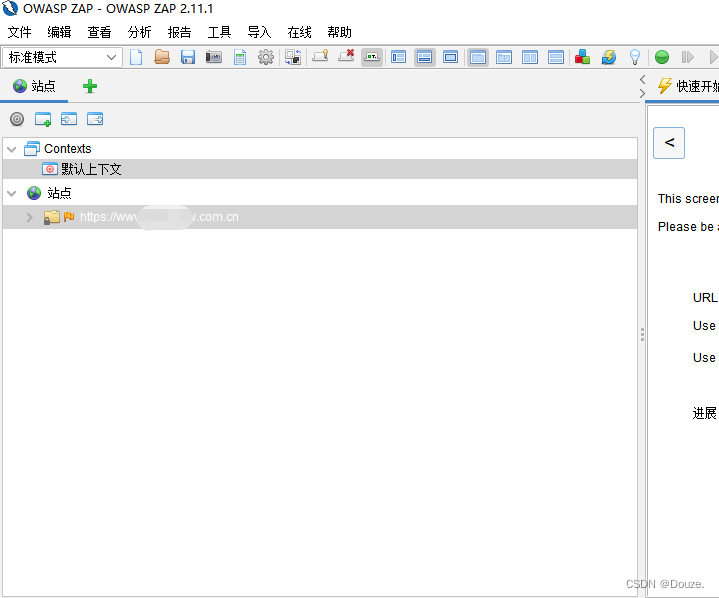The height and width of the screenshot is (598, 719).
Task: Select the 默认上下文 context item
Action: click(x=91, y=169)
